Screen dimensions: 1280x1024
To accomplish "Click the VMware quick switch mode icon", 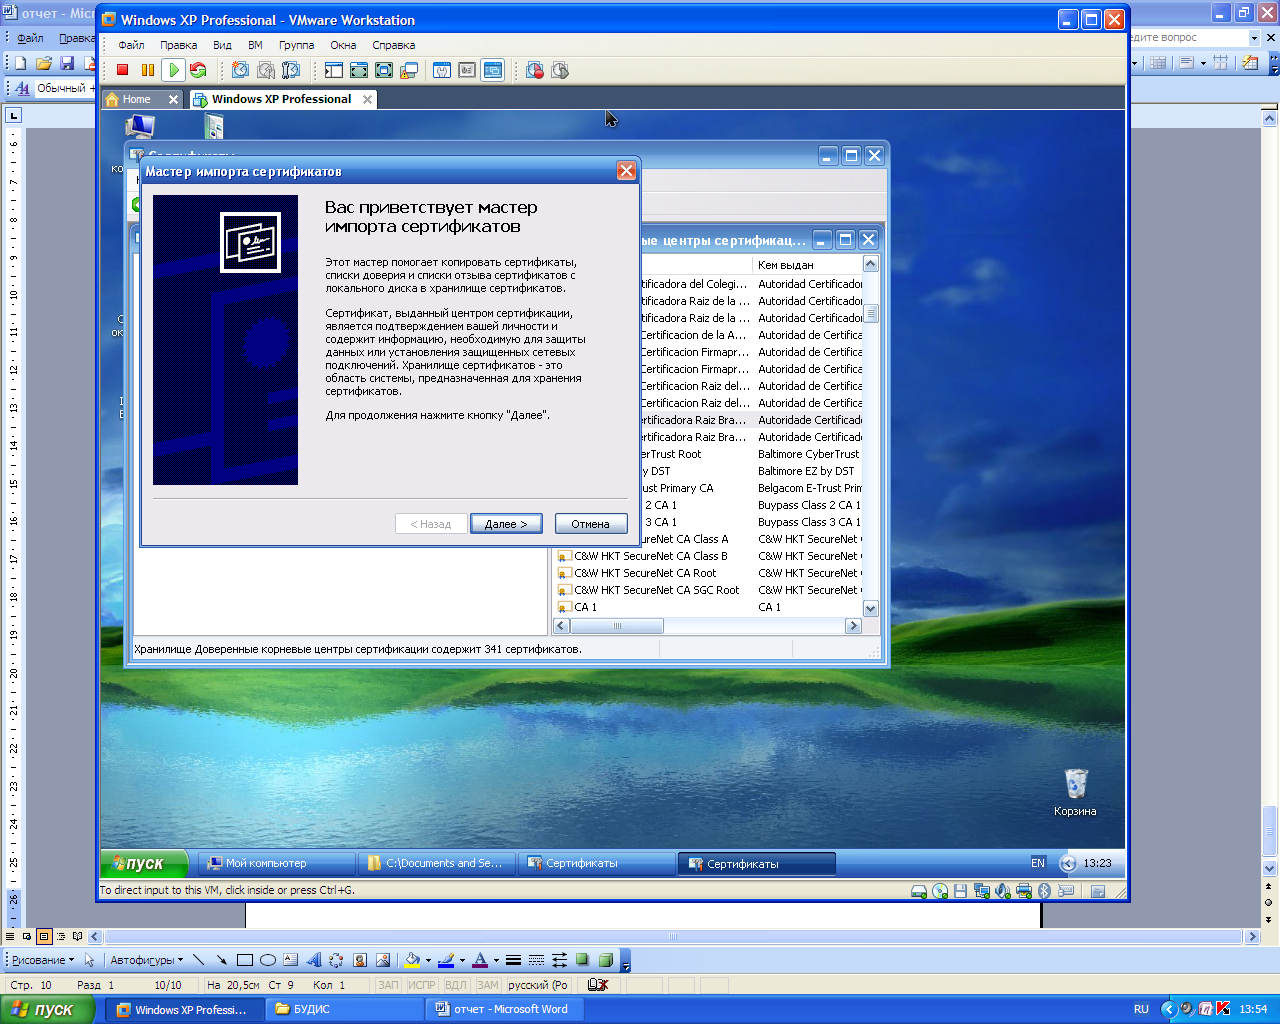I will click(384, 70).
